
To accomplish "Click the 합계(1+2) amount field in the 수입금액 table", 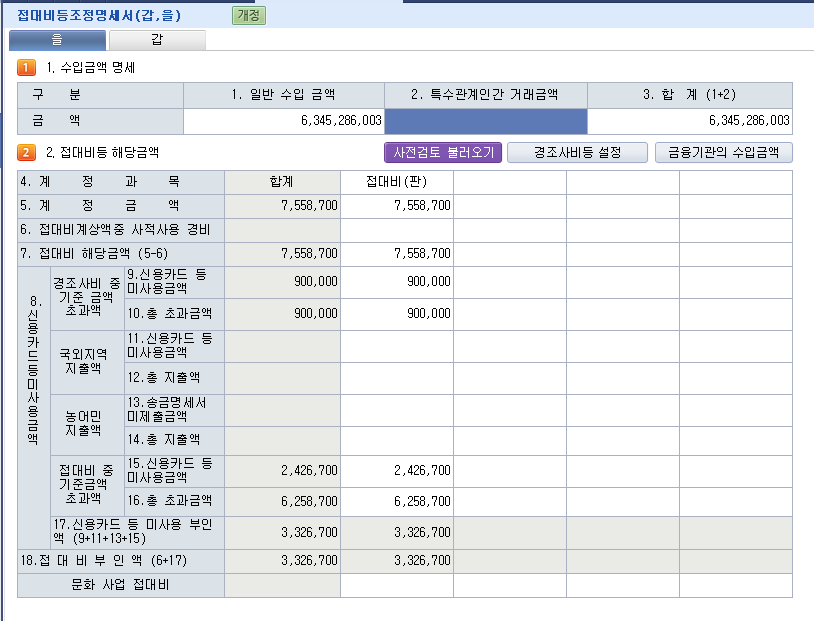I will click(689, 121).
